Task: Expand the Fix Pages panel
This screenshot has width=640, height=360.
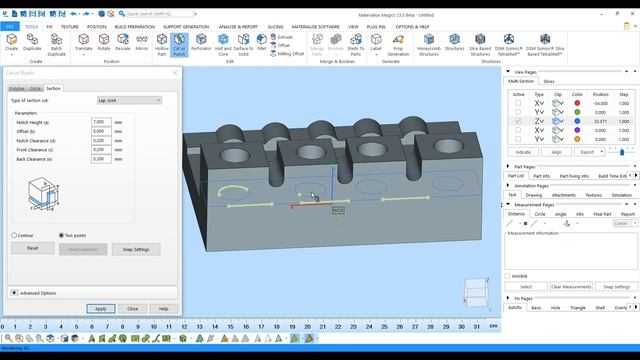Action: [508, 298]
